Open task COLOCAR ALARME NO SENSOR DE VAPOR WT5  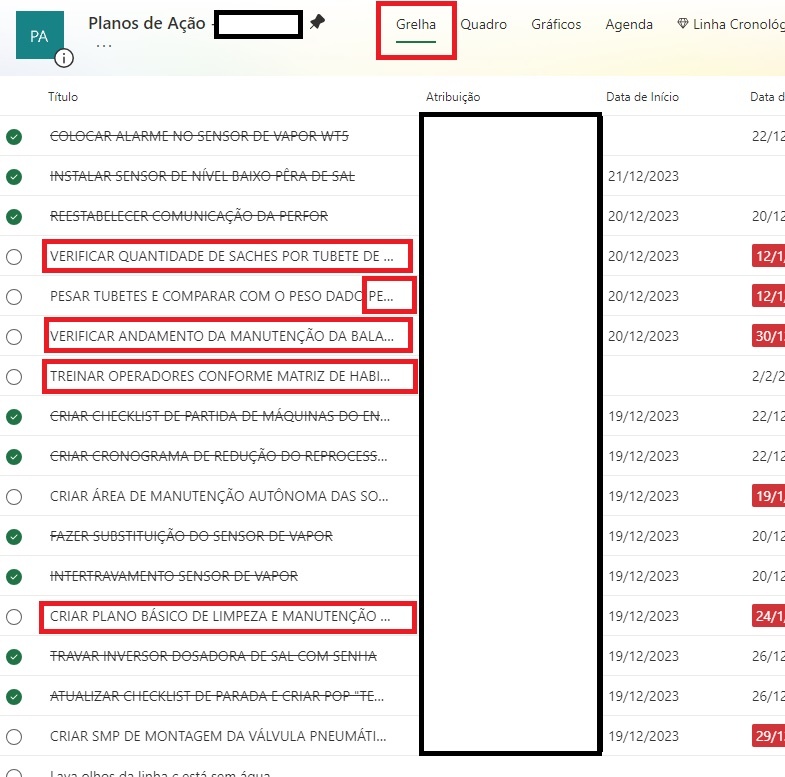coord(199,136)
